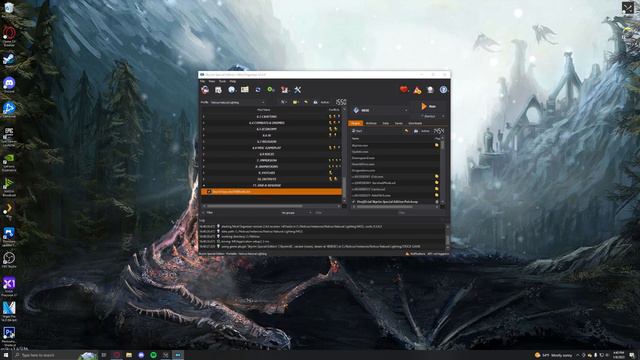
Task: Click the Run button
Action: point(429,106)
